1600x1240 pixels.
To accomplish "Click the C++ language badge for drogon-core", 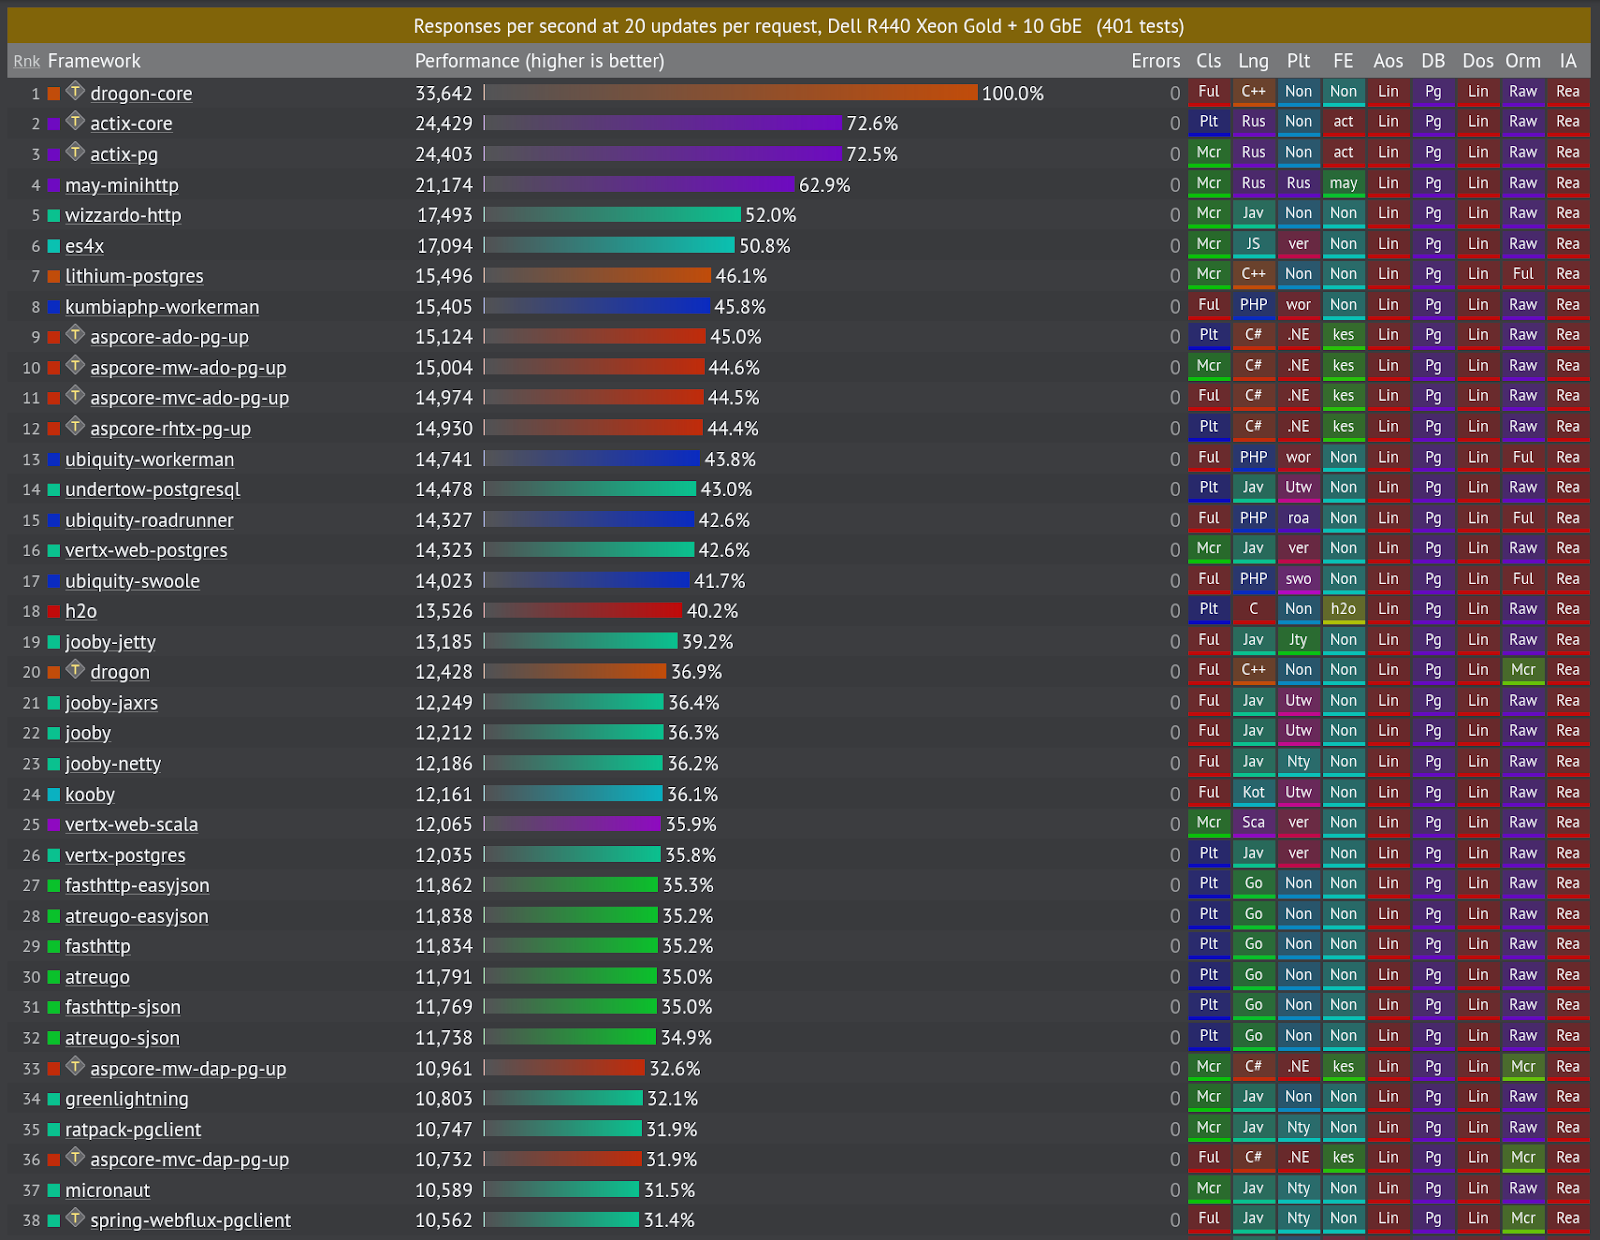I will [x=1253, y=92].
